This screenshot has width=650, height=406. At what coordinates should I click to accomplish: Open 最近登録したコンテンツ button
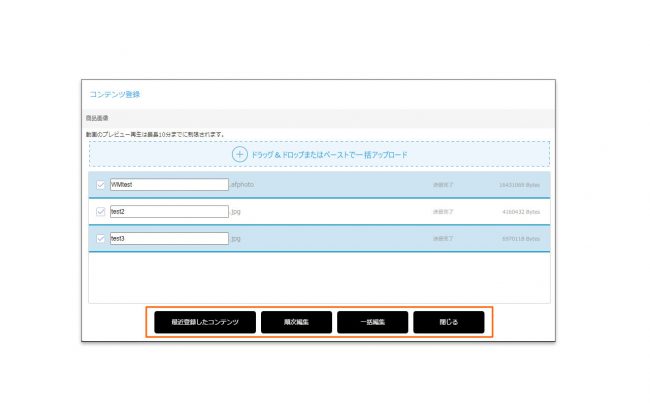[x=205, y=322]
